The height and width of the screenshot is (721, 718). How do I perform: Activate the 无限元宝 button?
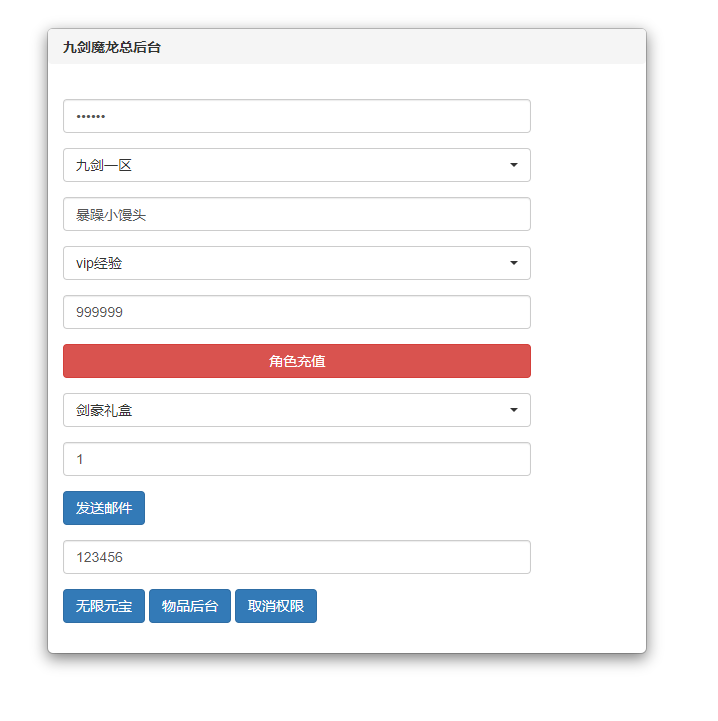coord(104,606)
